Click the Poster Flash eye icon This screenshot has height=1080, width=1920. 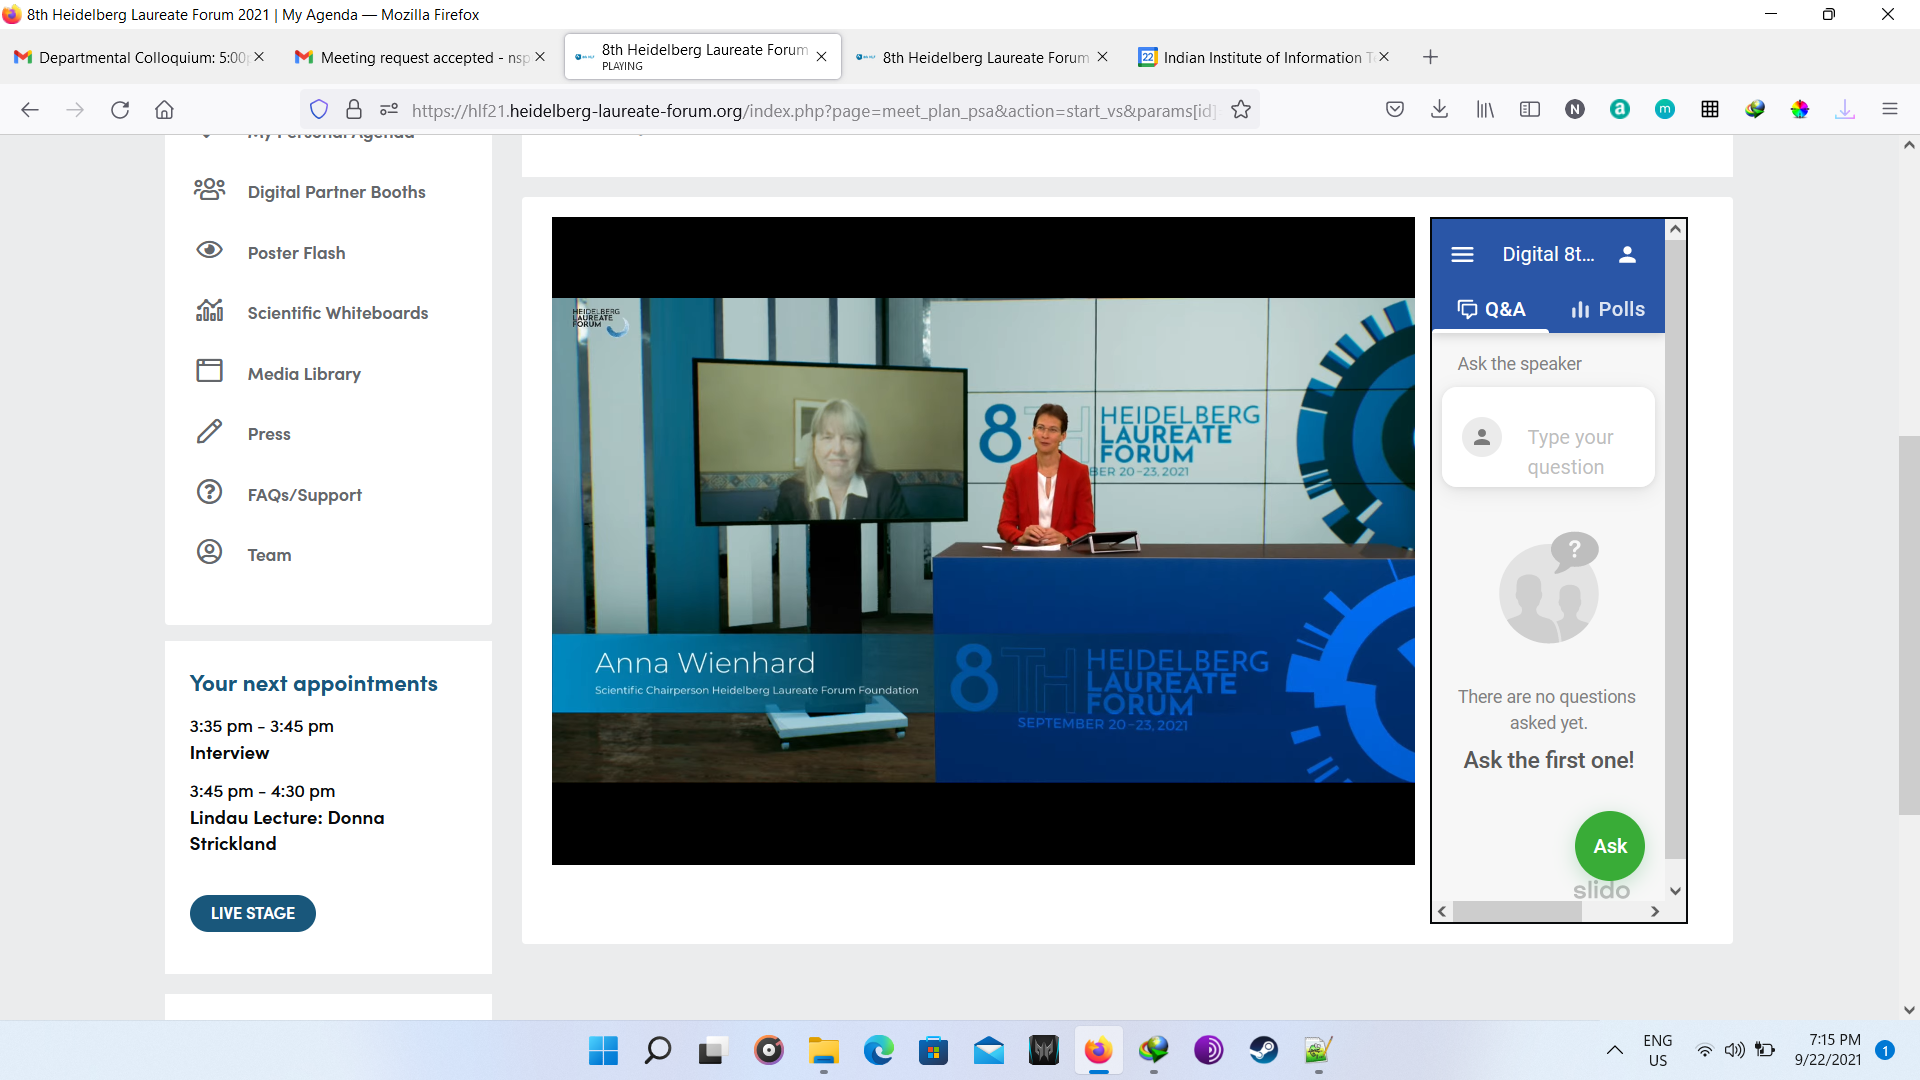click(209, 250)
